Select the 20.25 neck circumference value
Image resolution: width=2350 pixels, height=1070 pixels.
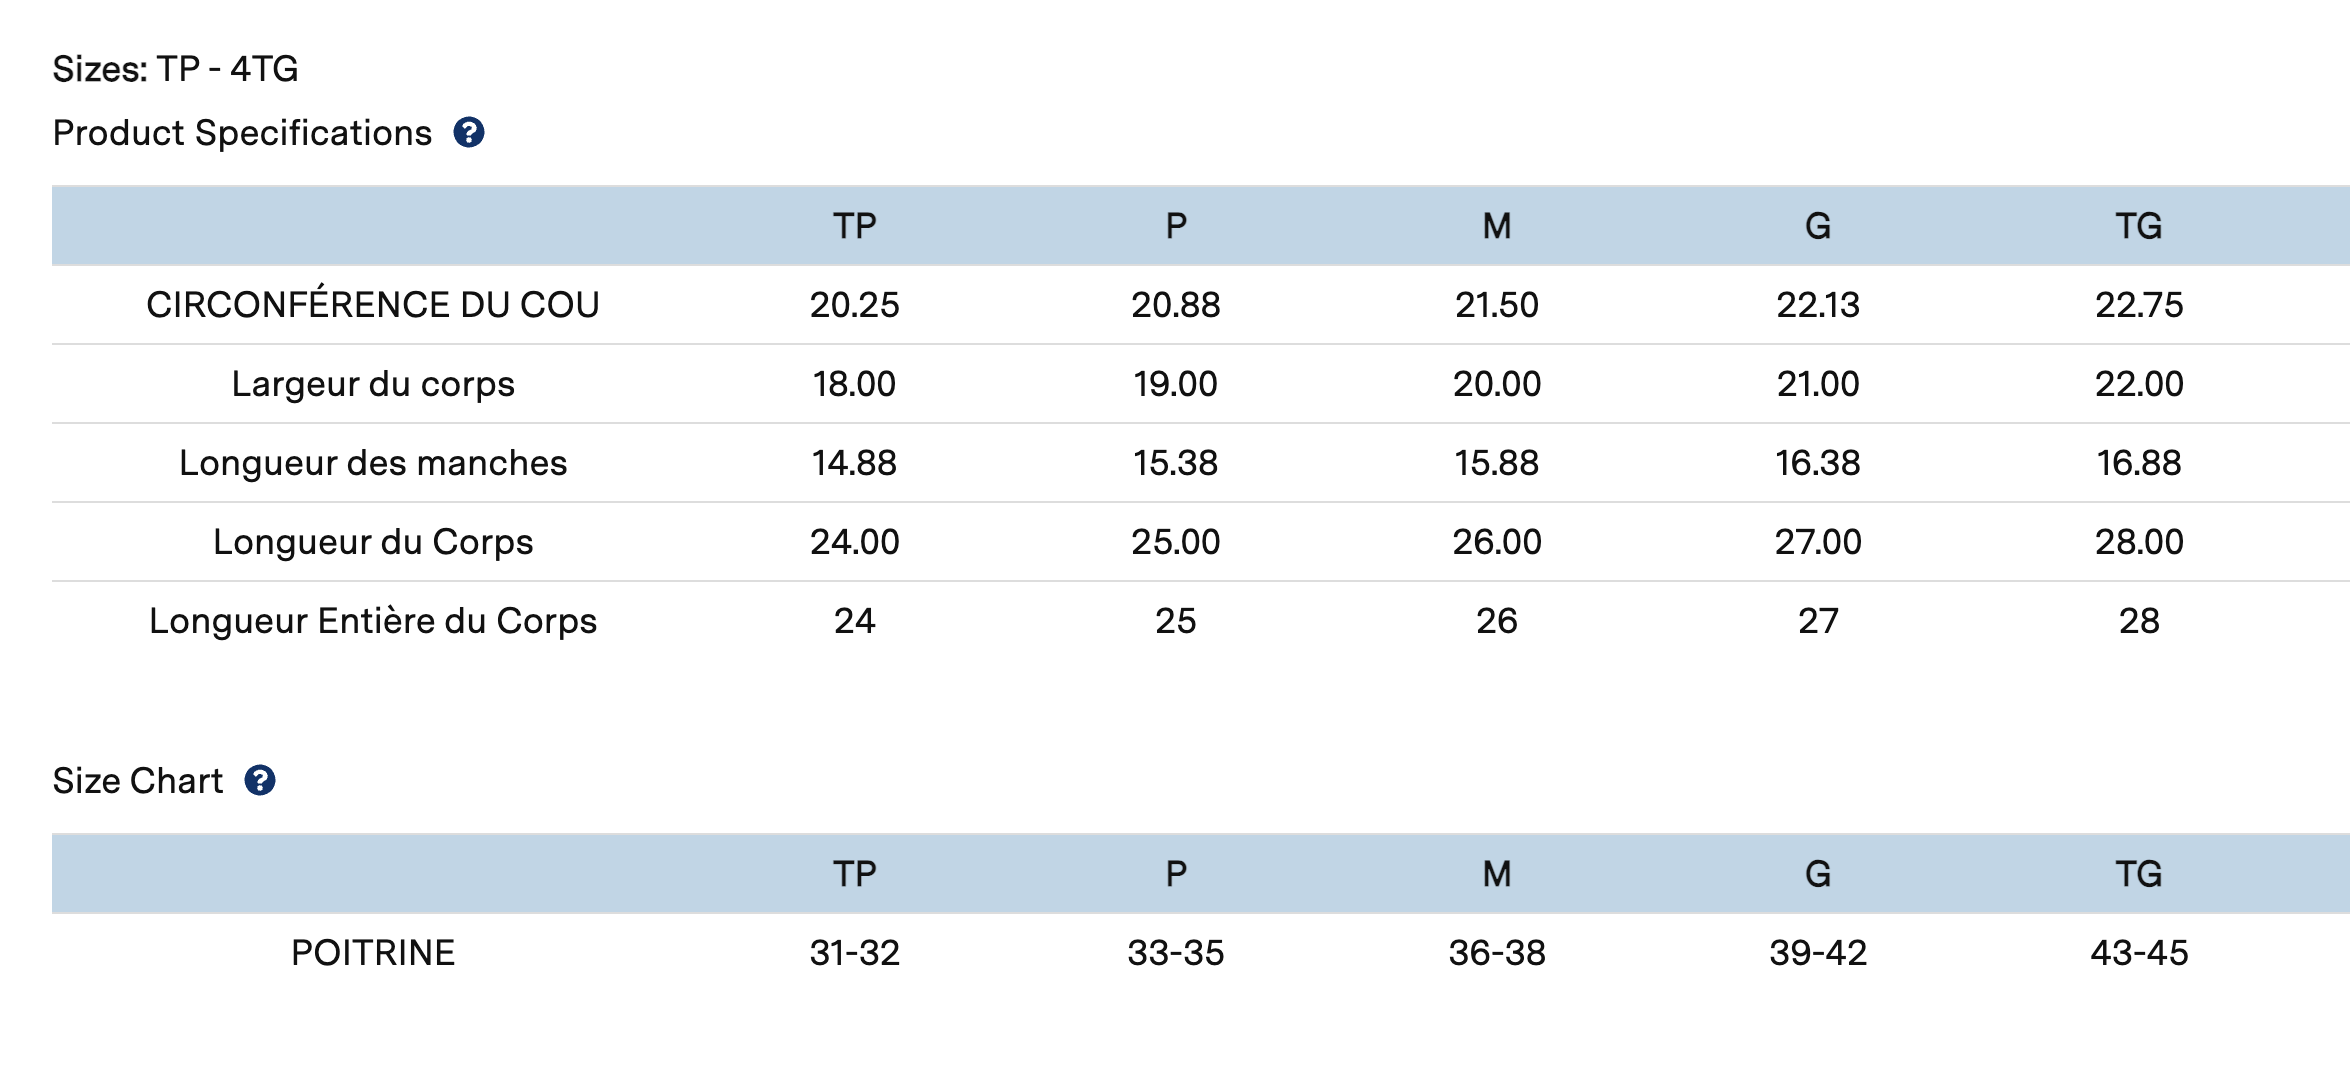click(x=855, y=305)
